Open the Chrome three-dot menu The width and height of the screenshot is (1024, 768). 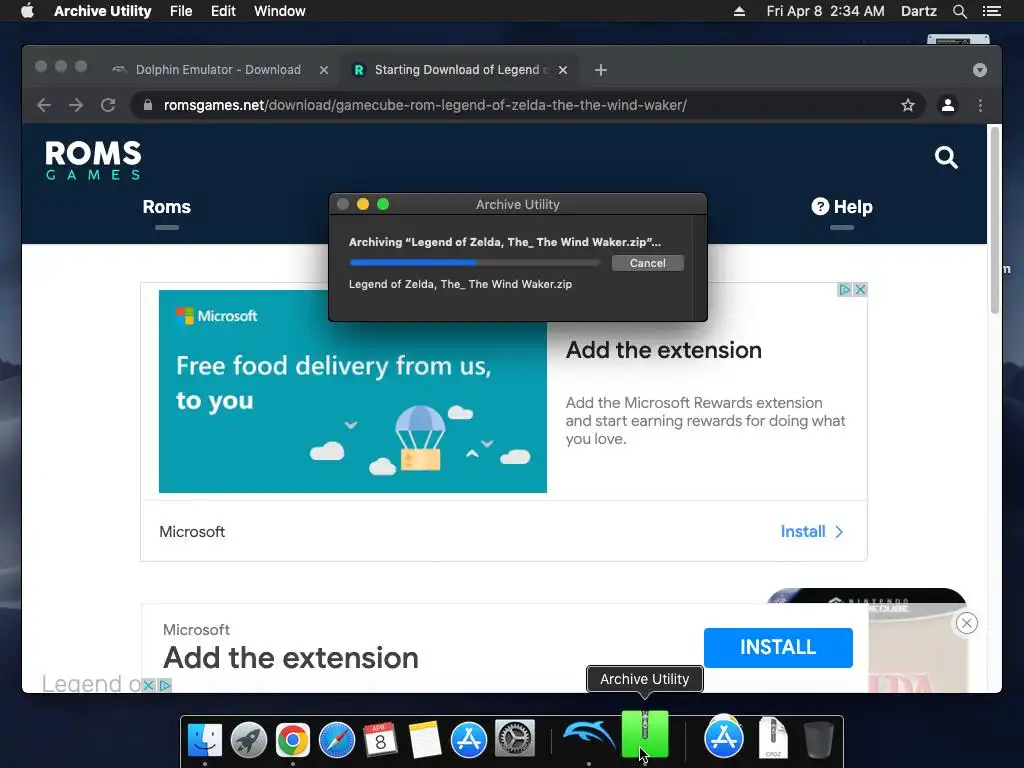point(980,105)
